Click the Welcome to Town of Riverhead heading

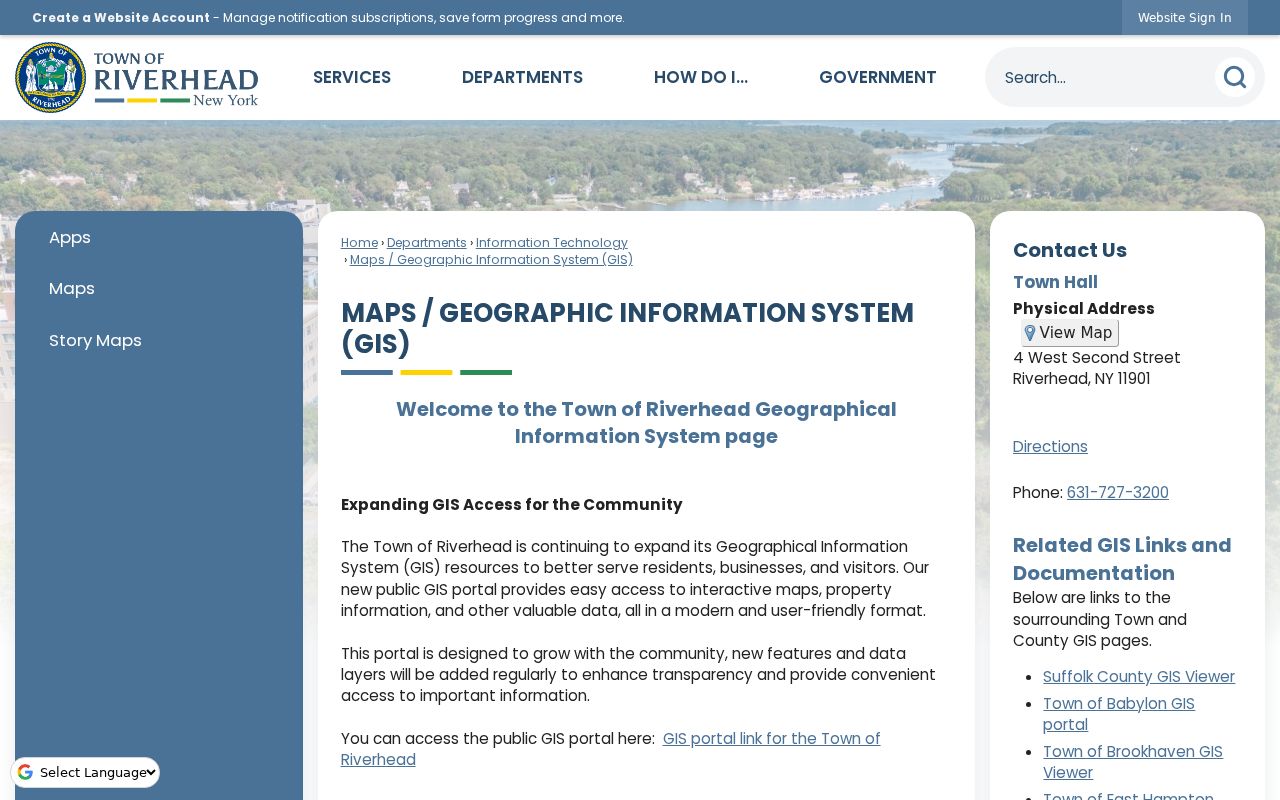[x=646, y=423]
